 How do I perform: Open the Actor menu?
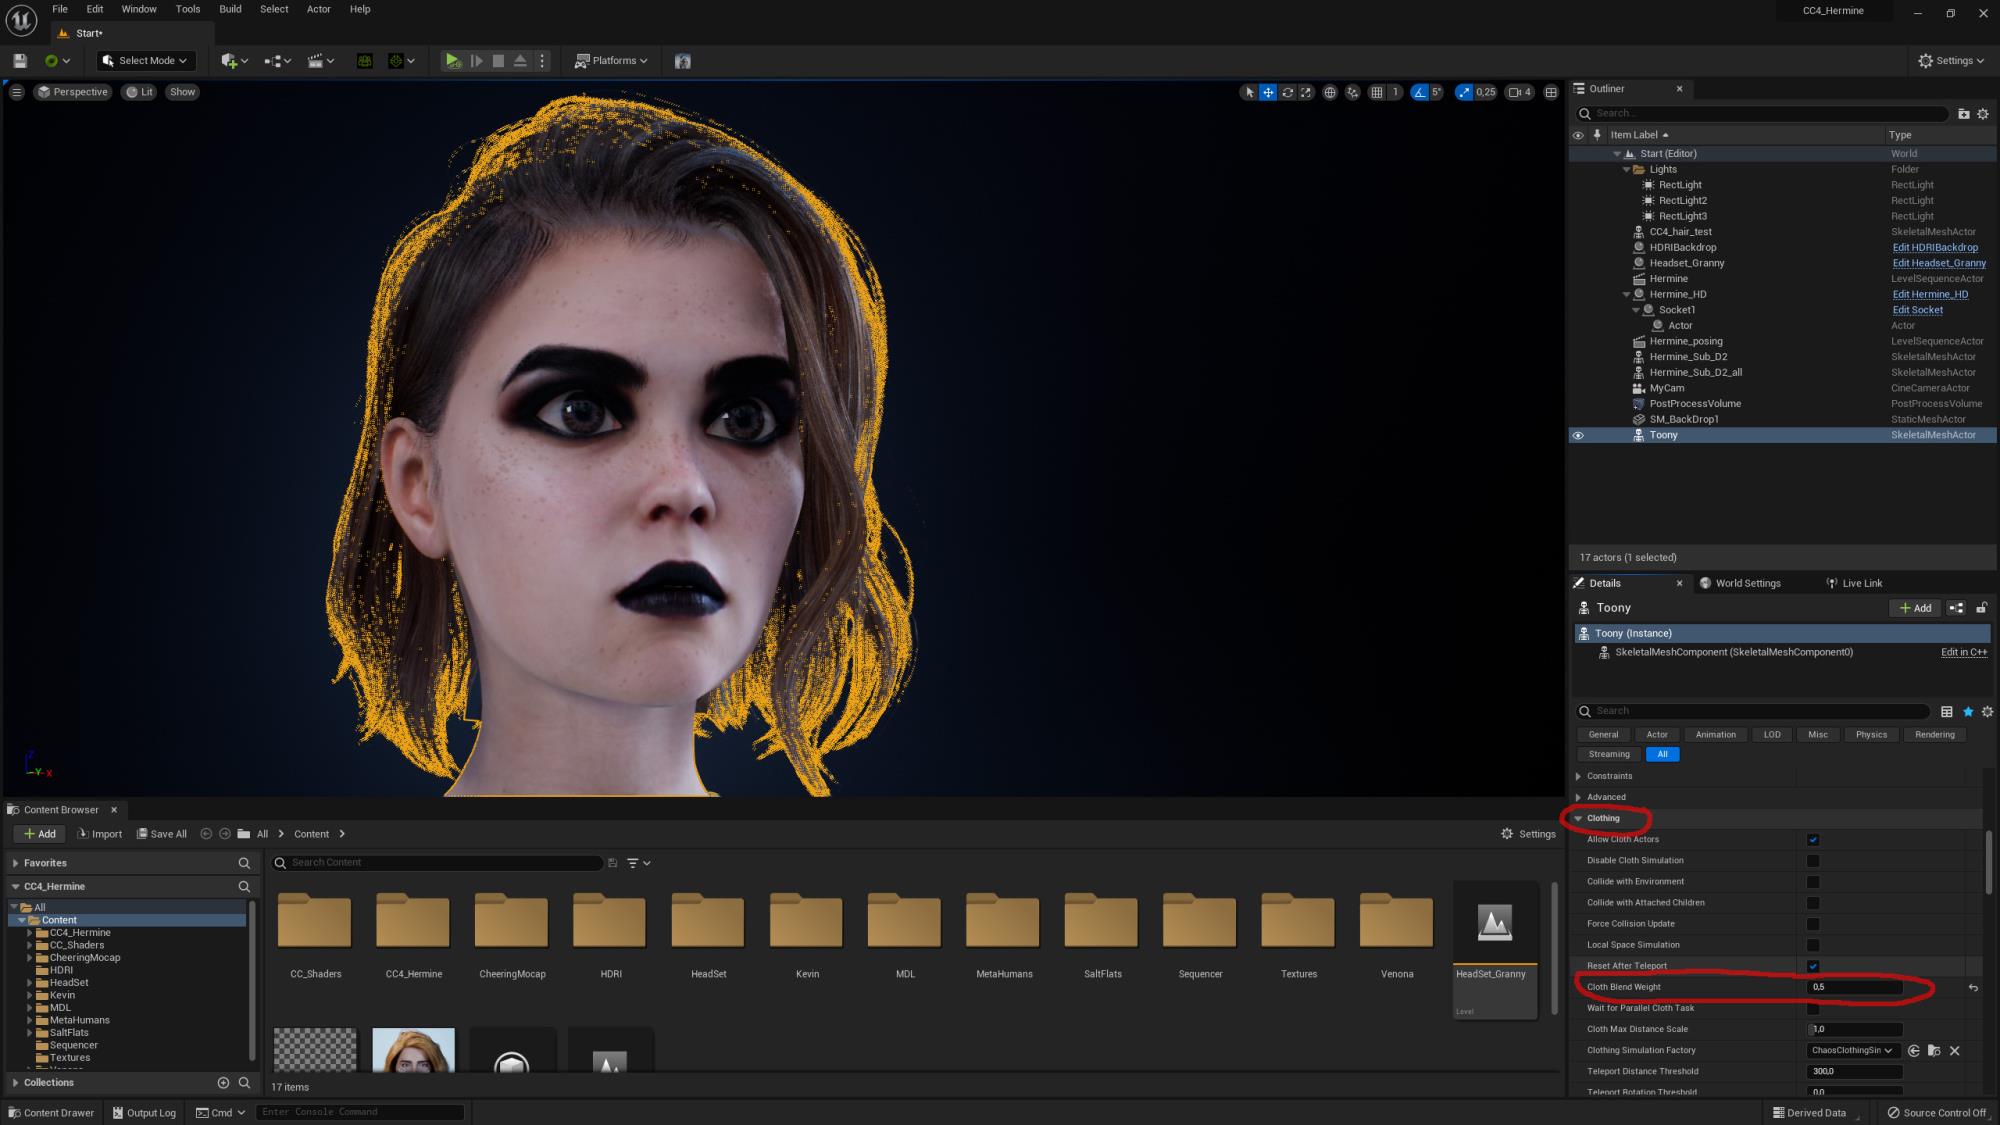point(318,9)
